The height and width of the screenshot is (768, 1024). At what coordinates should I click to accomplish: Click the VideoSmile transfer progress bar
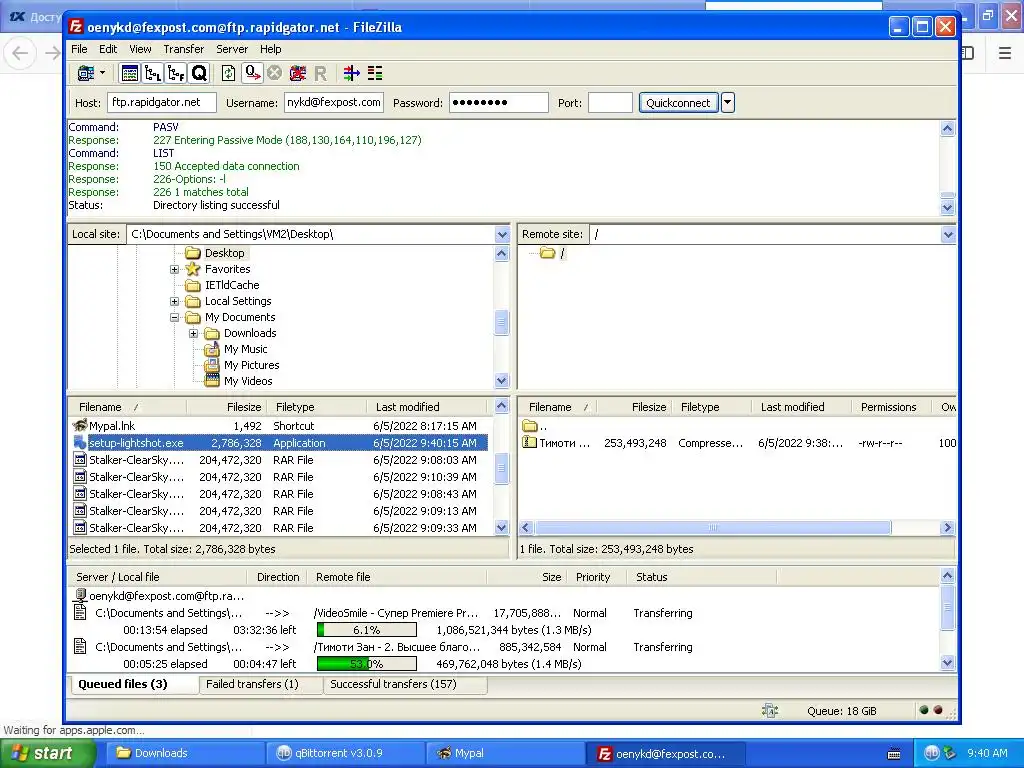366,630
